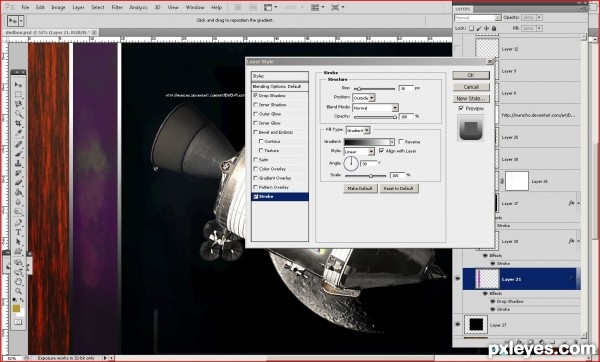Image resolution: width=600 pixels, height=362 pixels.
Task: Select the Blur tool
Action: coord(18,202)
